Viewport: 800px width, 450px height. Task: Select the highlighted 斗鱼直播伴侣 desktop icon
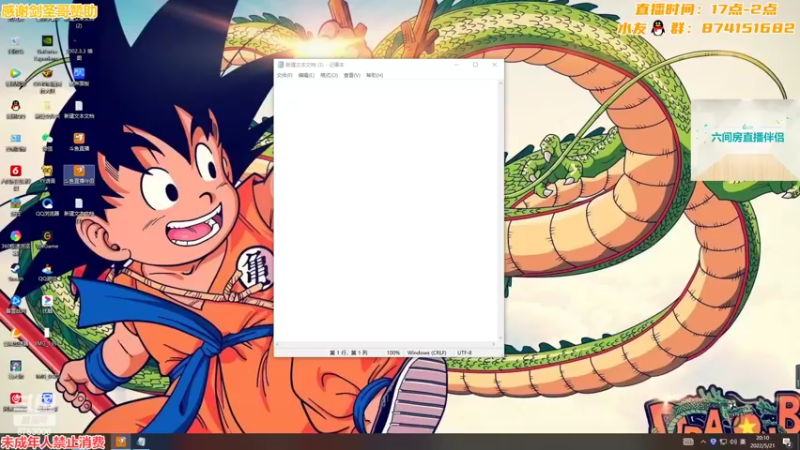pos(79,174)
